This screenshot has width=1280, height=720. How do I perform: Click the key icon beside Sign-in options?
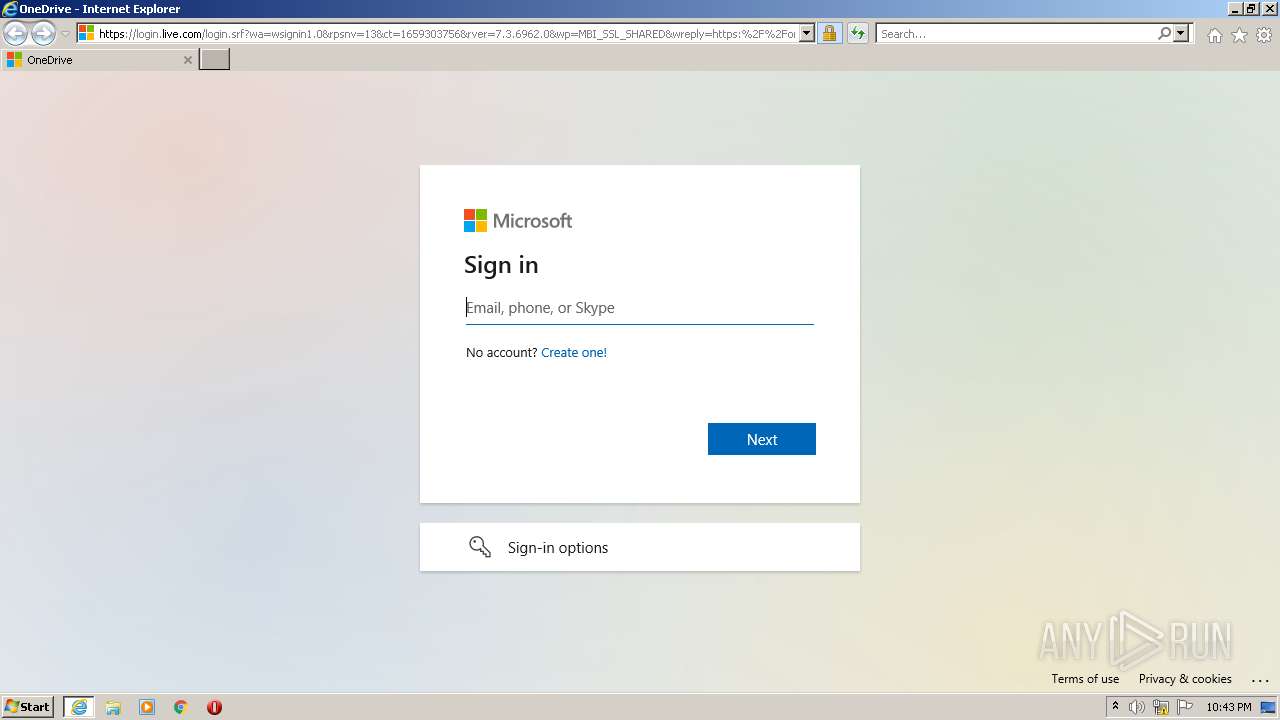pyautogui.click(x=480, y=547)
